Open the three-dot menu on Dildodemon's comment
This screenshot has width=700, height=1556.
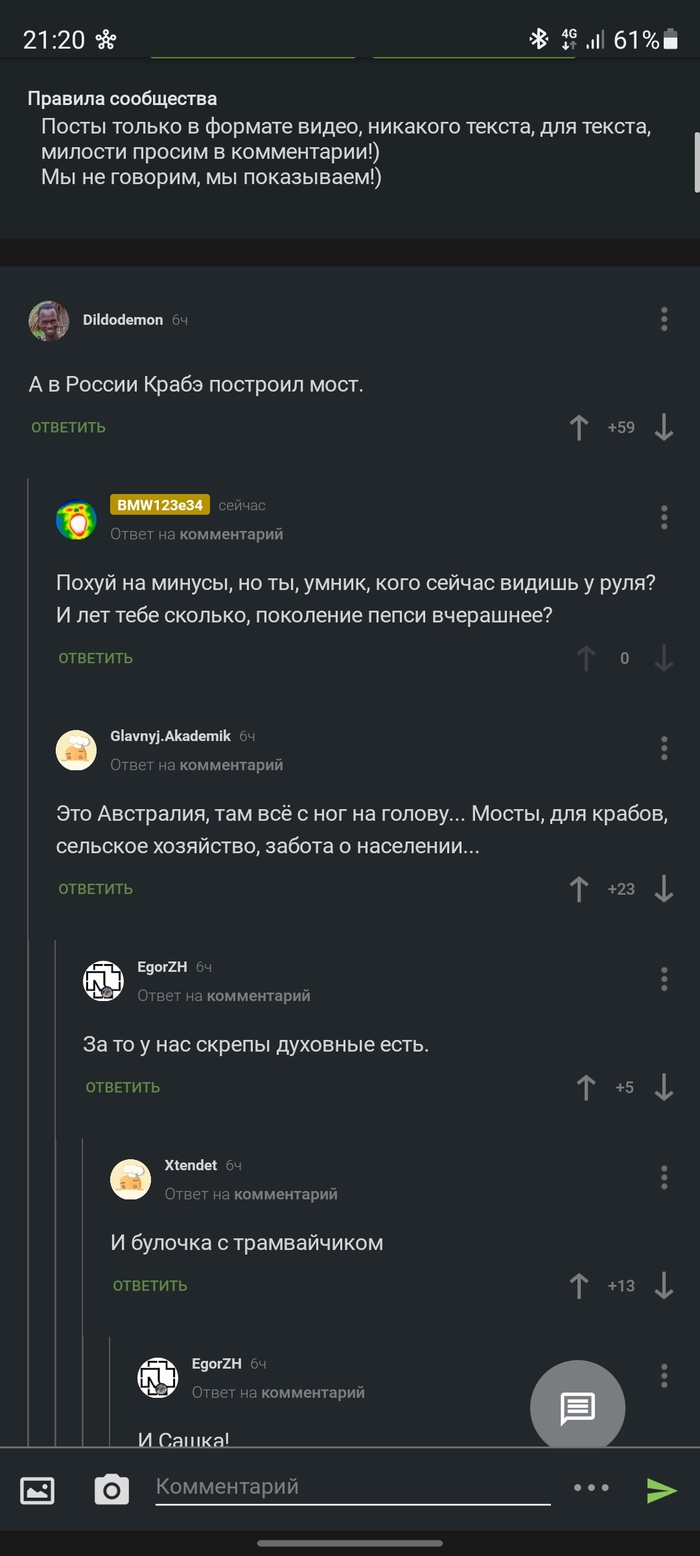click(663, 318)
